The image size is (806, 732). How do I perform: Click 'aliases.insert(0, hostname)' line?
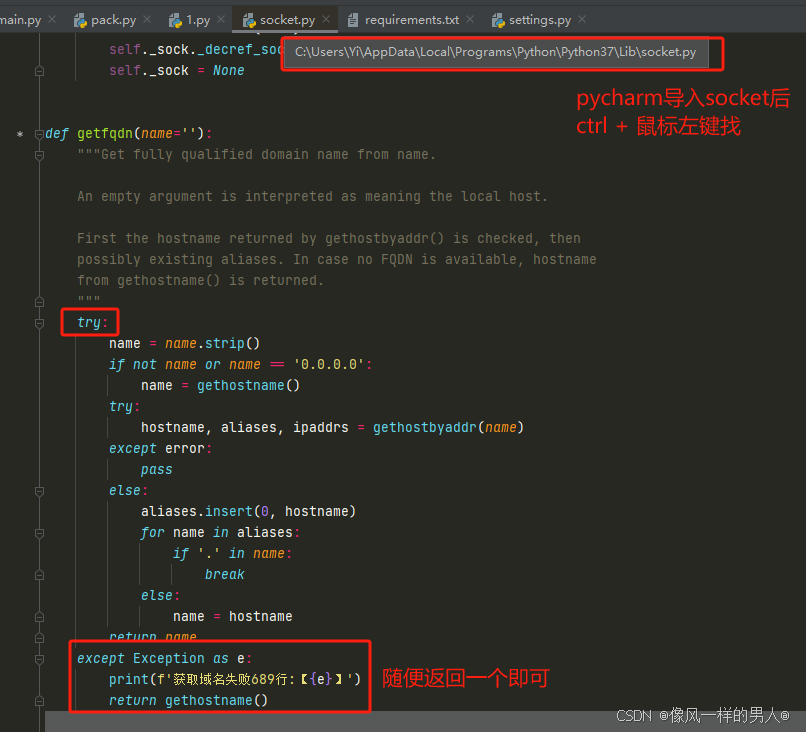[x=248, y=511]
